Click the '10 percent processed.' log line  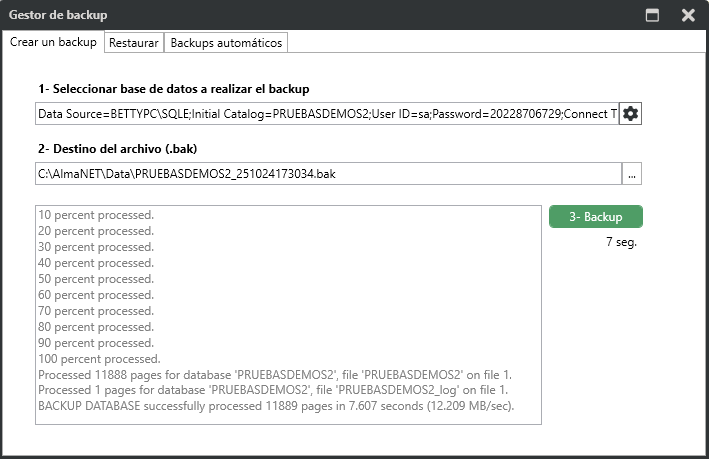click(95, 215)
